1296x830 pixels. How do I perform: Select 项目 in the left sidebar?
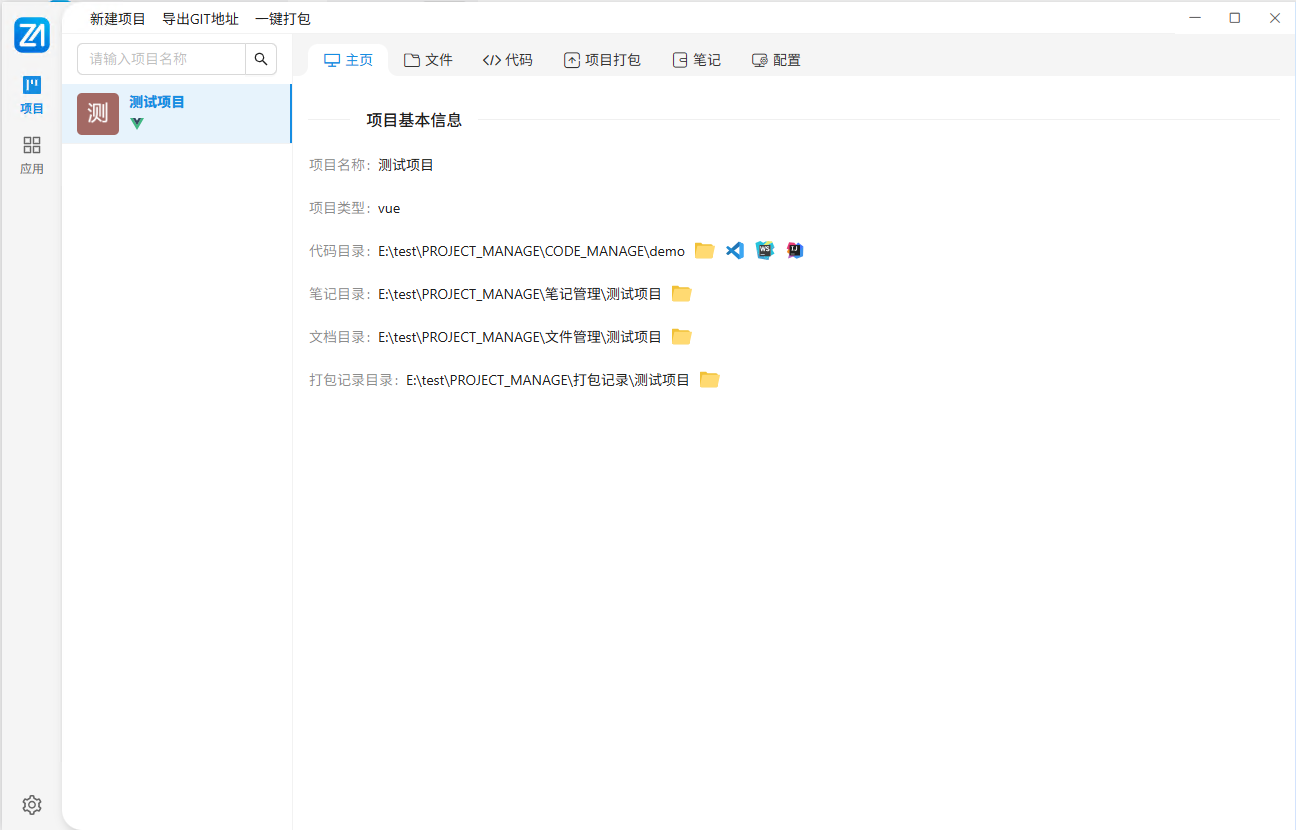click(32, 95)
